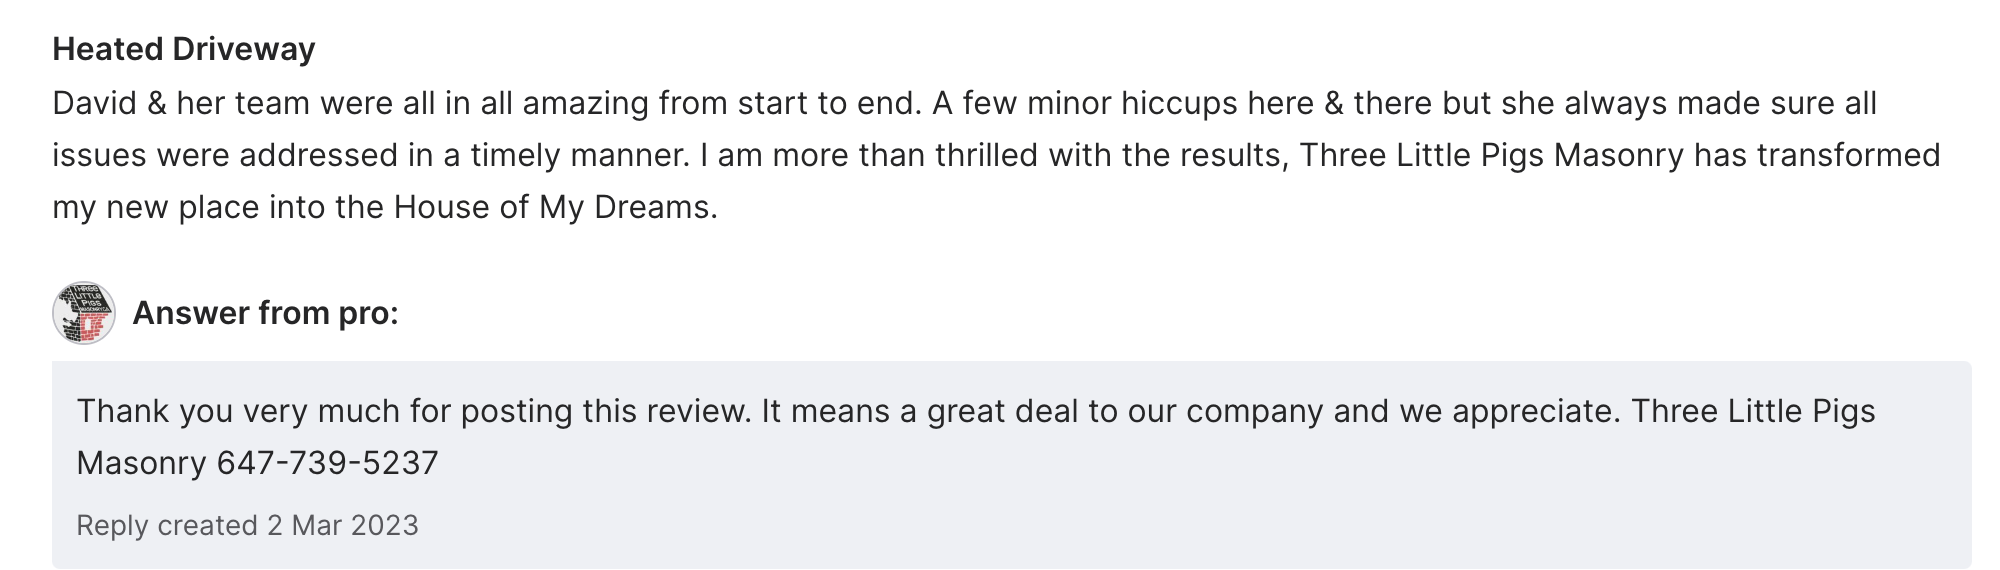Click the "Heated Driveway" review title

pos(184,49)
